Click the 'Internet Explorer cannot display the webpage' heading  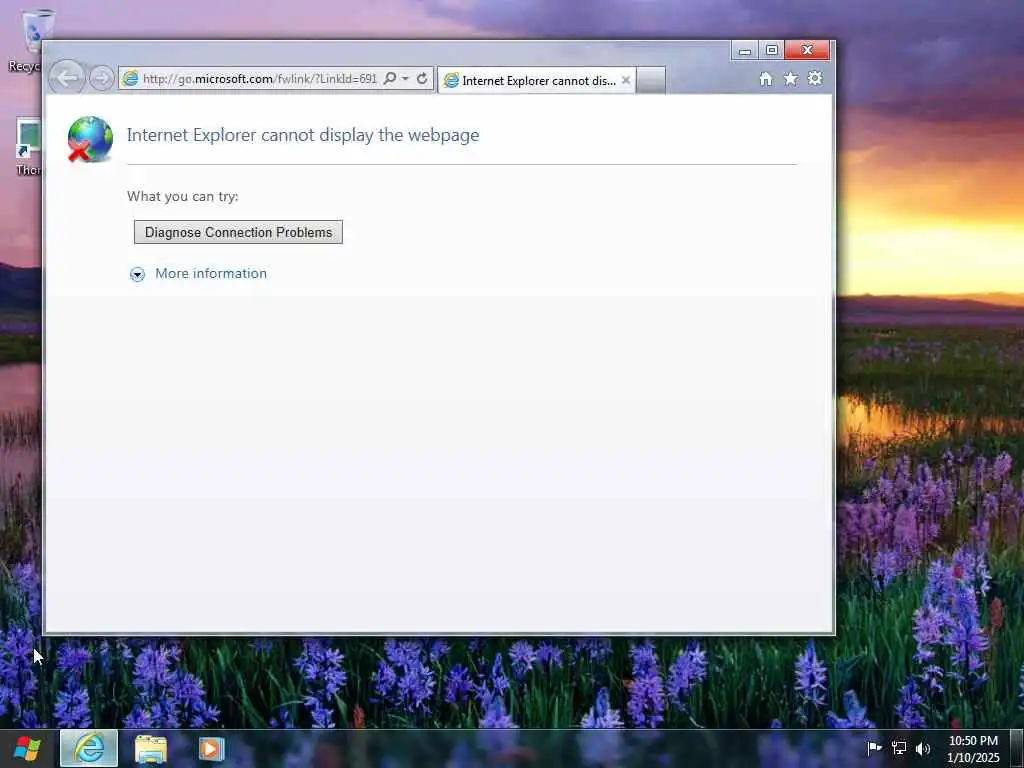coord(303,135)
